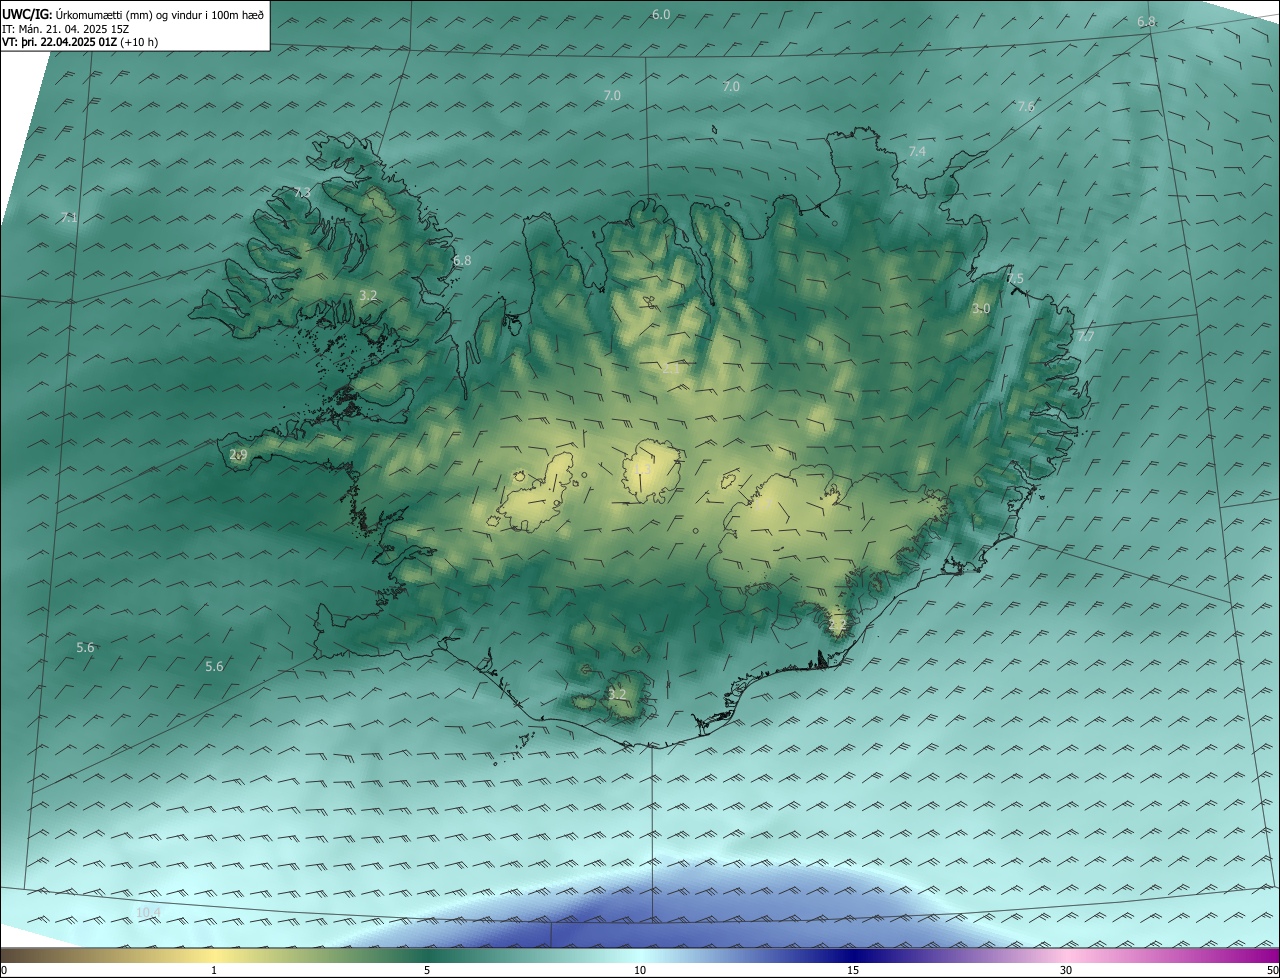Image resolution: width=1280 pixels, height=978 pixels.
Task: Click the '15' tick on the colour scale
Action: click(x=853, y=970)
